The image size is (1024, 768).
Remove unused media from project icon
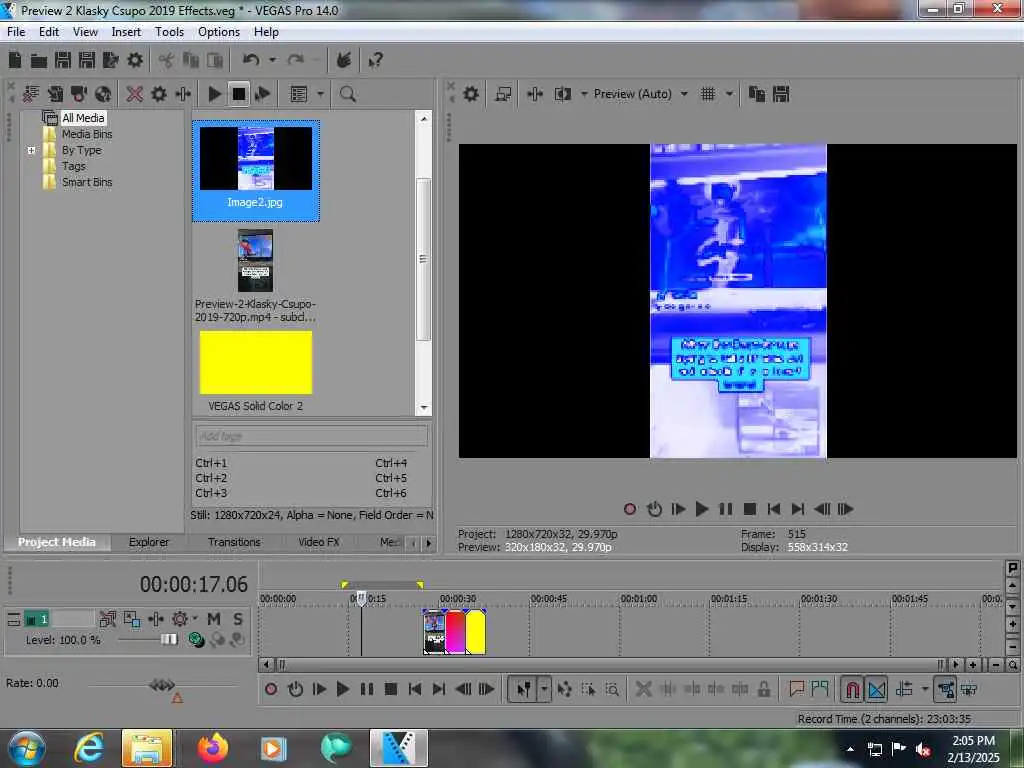[31, 94]
